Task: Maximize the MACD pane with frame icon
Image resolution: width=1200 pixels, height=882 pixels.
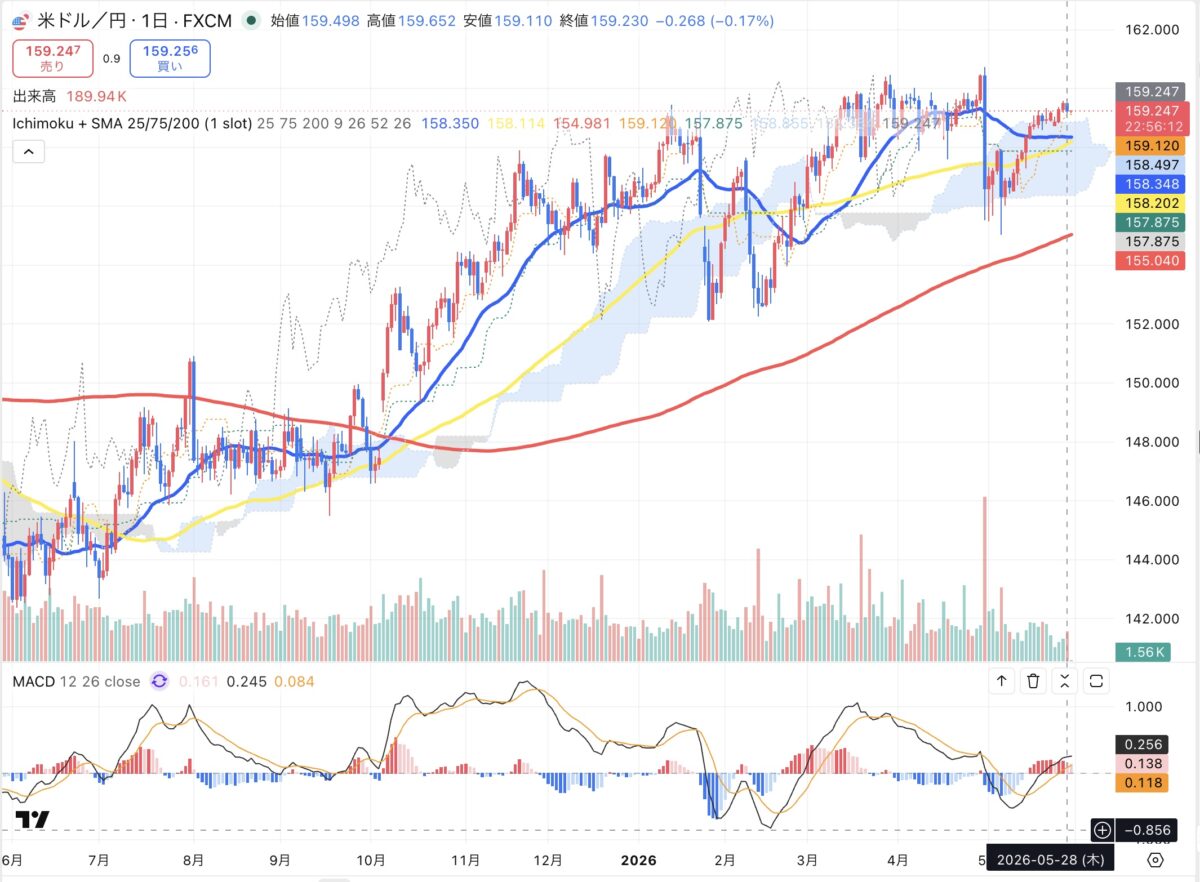Action: click(1096, 681)
